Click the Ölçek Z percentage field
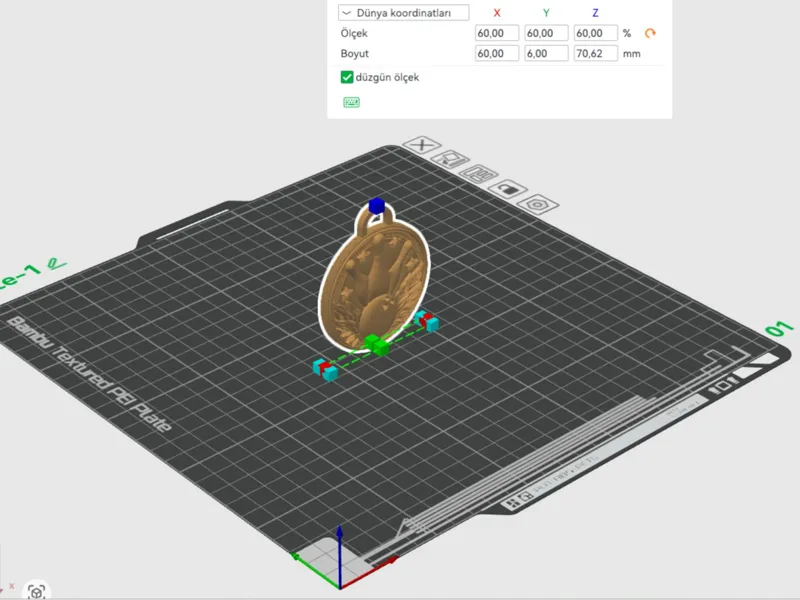Screen dimensions: 800x600 tap(596, 33)
